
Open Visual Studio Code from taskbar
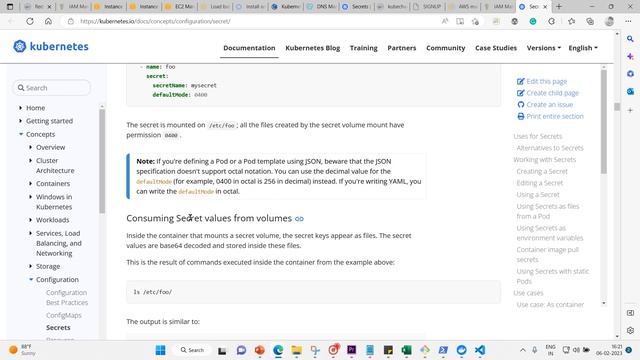point(480,350)
